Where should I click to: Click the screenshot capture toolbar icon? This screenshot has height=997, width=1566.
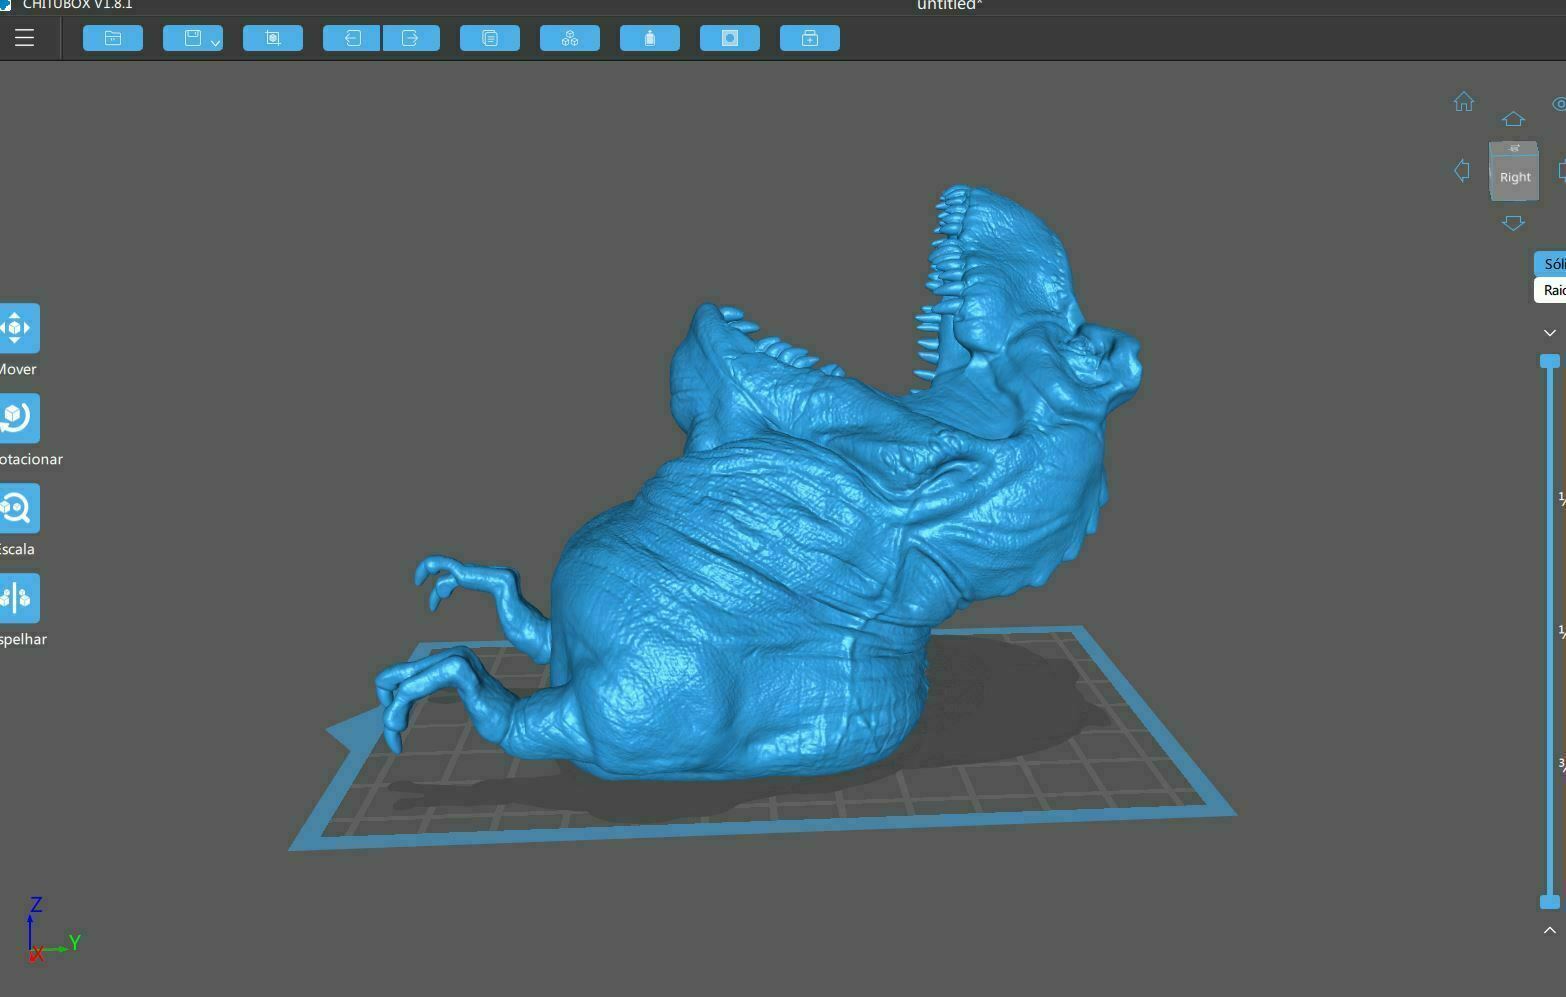tap(273, 38)
